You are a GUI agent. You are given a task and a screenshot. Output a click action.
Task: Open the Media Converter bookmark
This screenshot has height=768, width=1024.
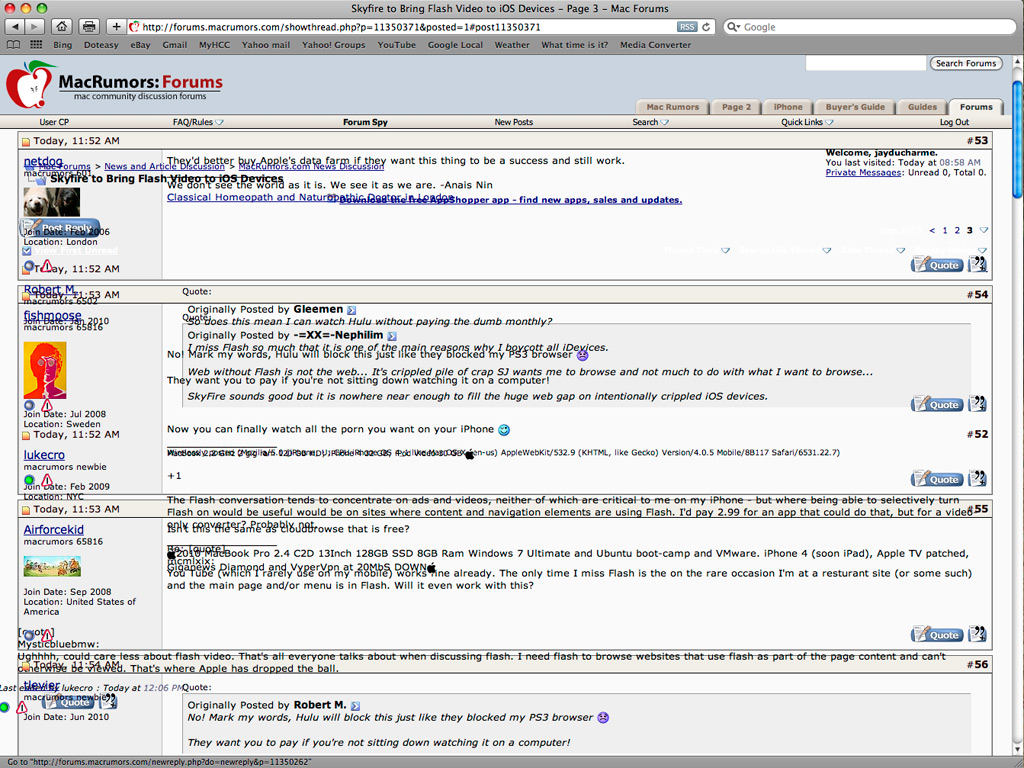pyautogui.click(x=655, y=45)
